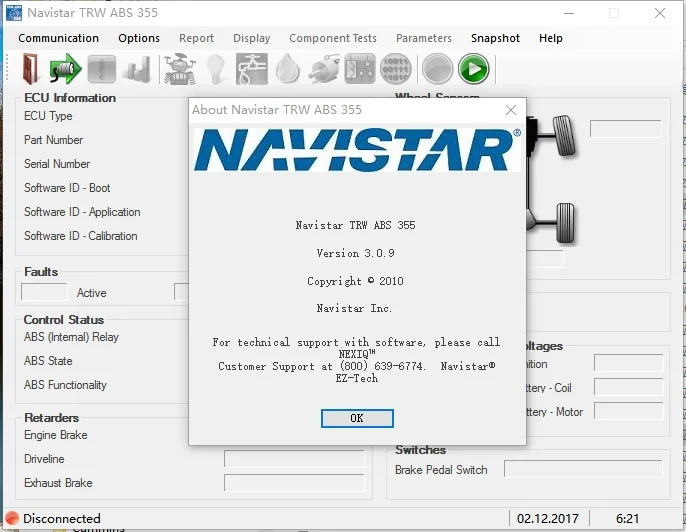Image resolution: width=686 pixels, height=532 pixels.
Task: Open the Options menu
Action: (x=139, y=38)
